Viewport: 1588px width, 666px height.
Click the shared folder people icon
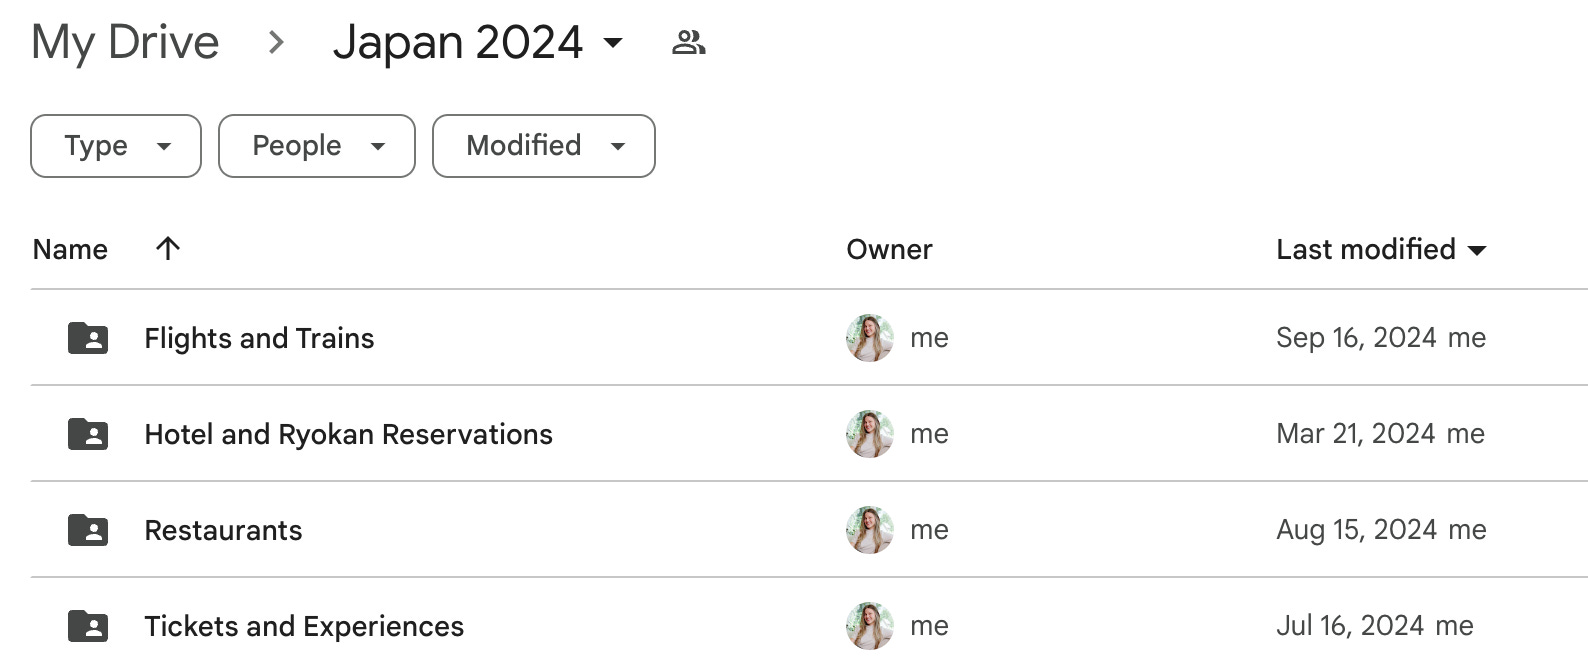[x=688, y=43]
